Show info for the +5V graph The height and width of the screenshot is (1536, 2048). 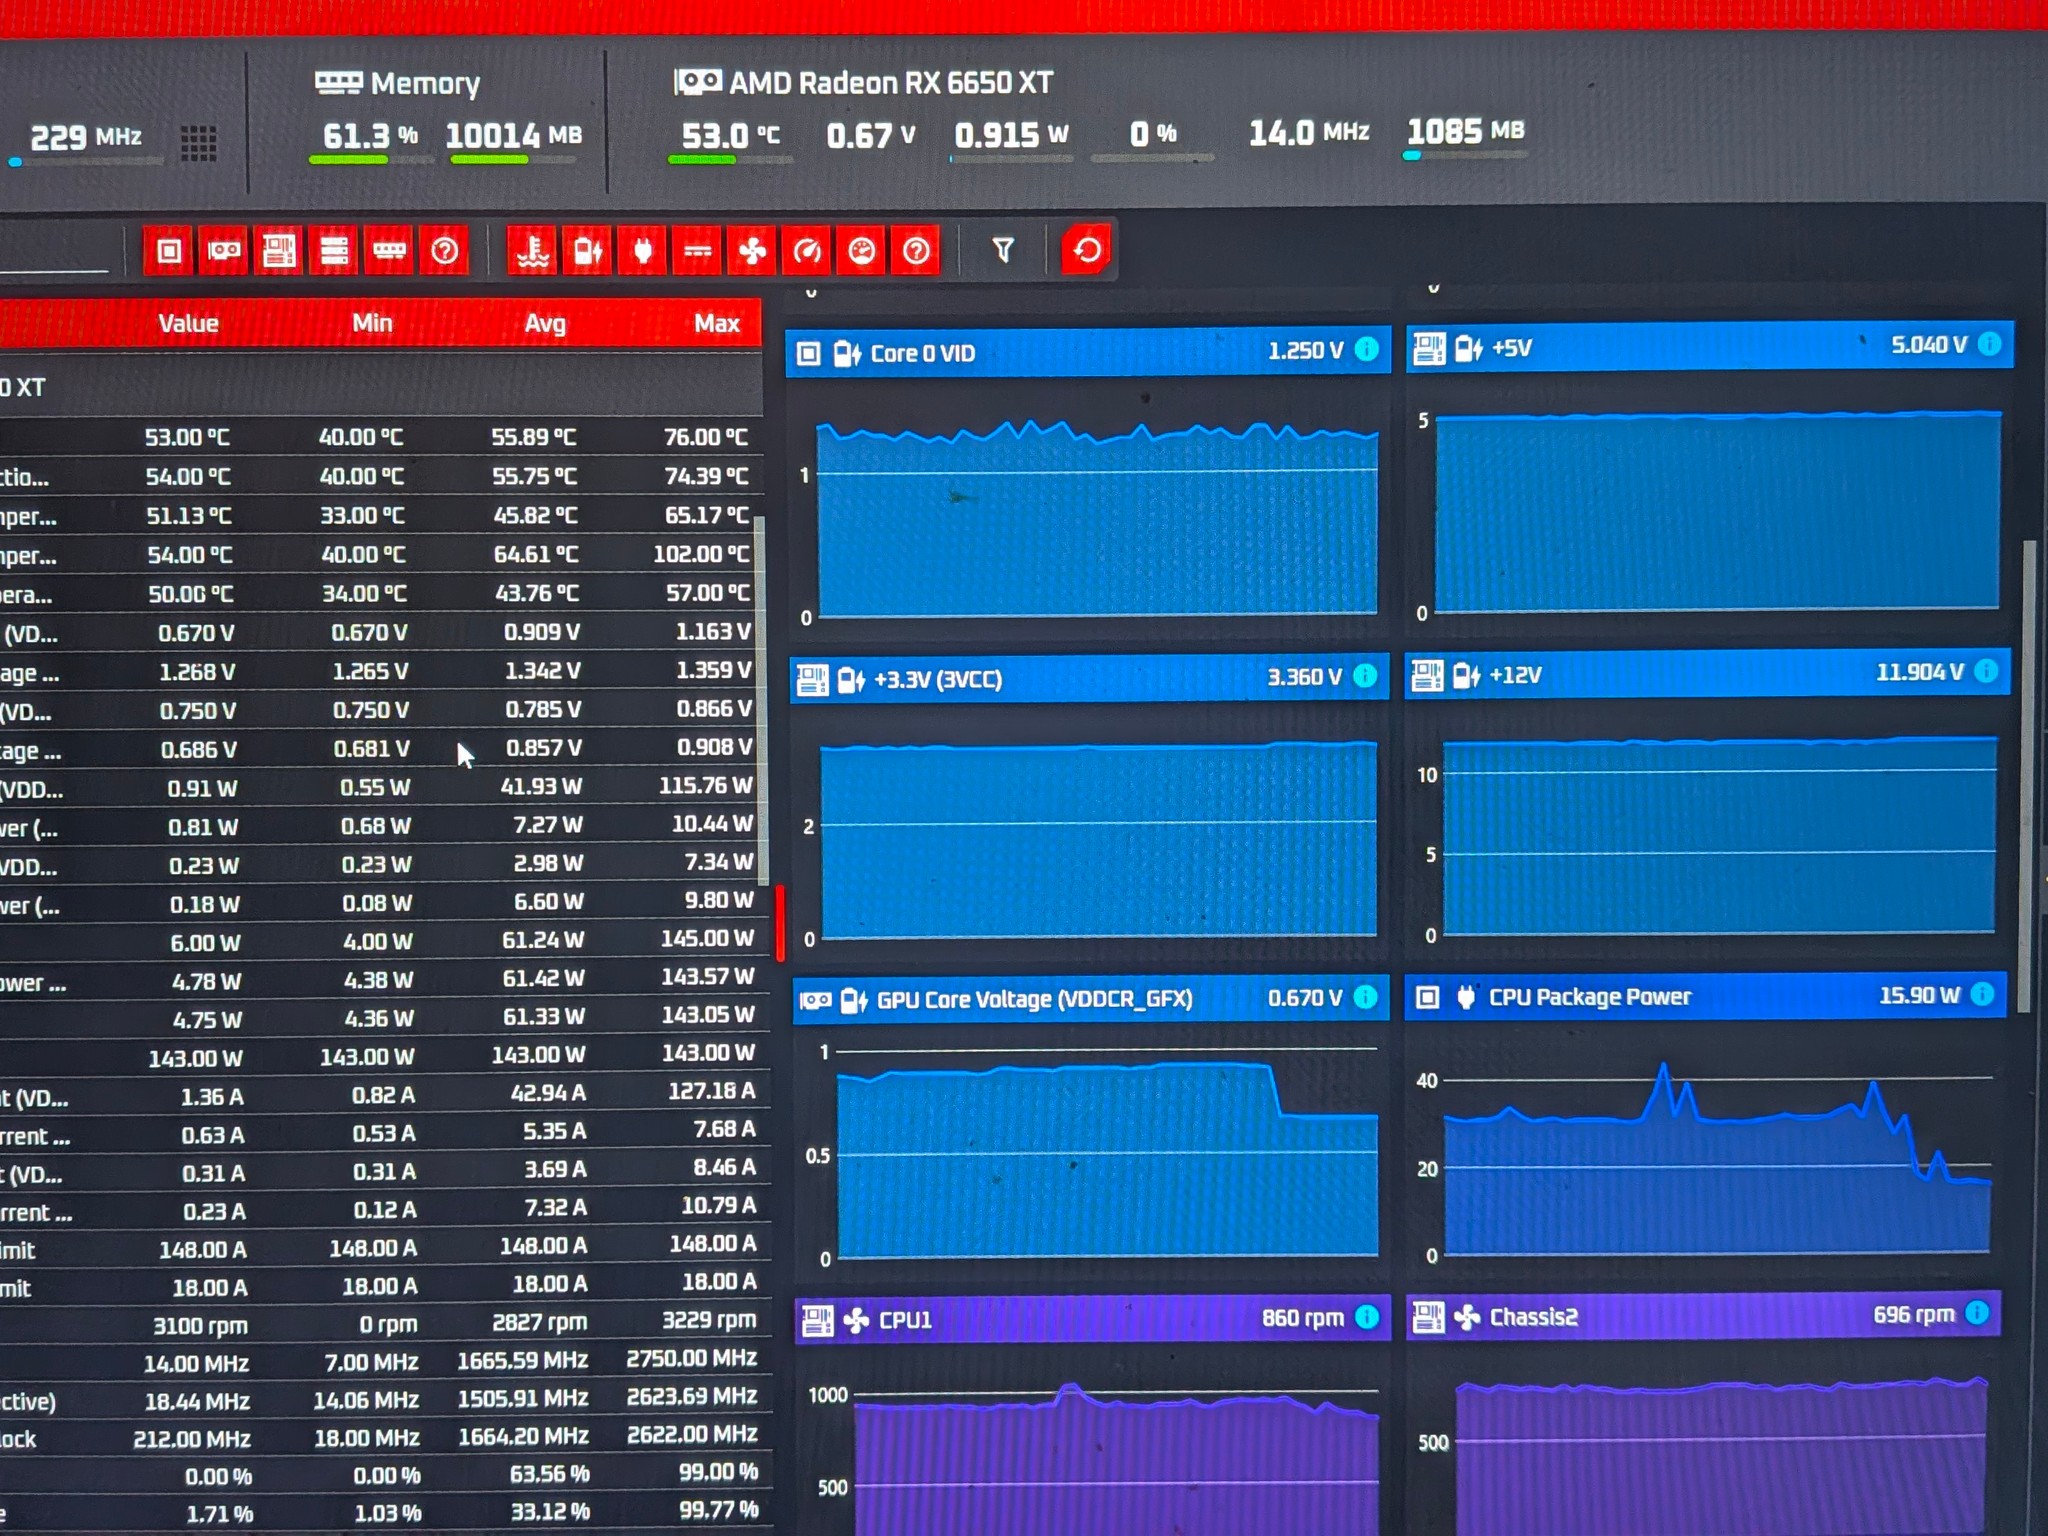[x=1989, y=344]
